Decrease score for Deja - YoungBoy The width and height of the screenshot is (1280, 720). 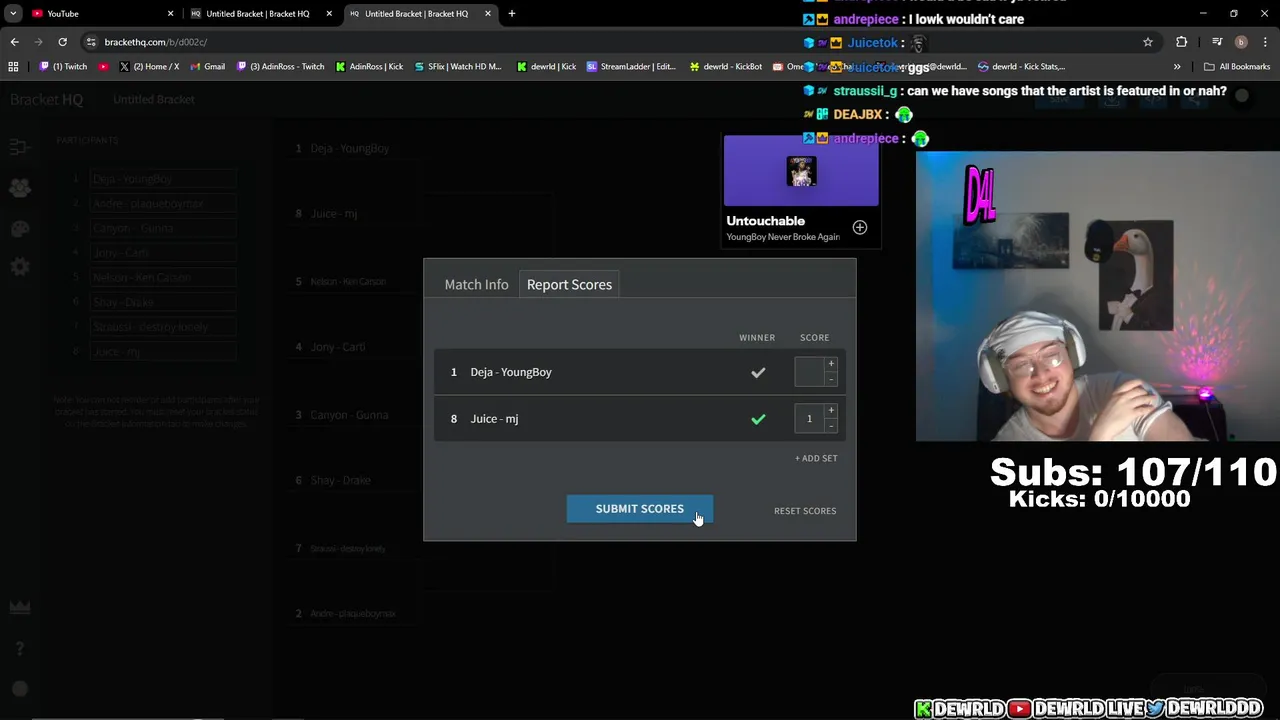coord(831,379)
